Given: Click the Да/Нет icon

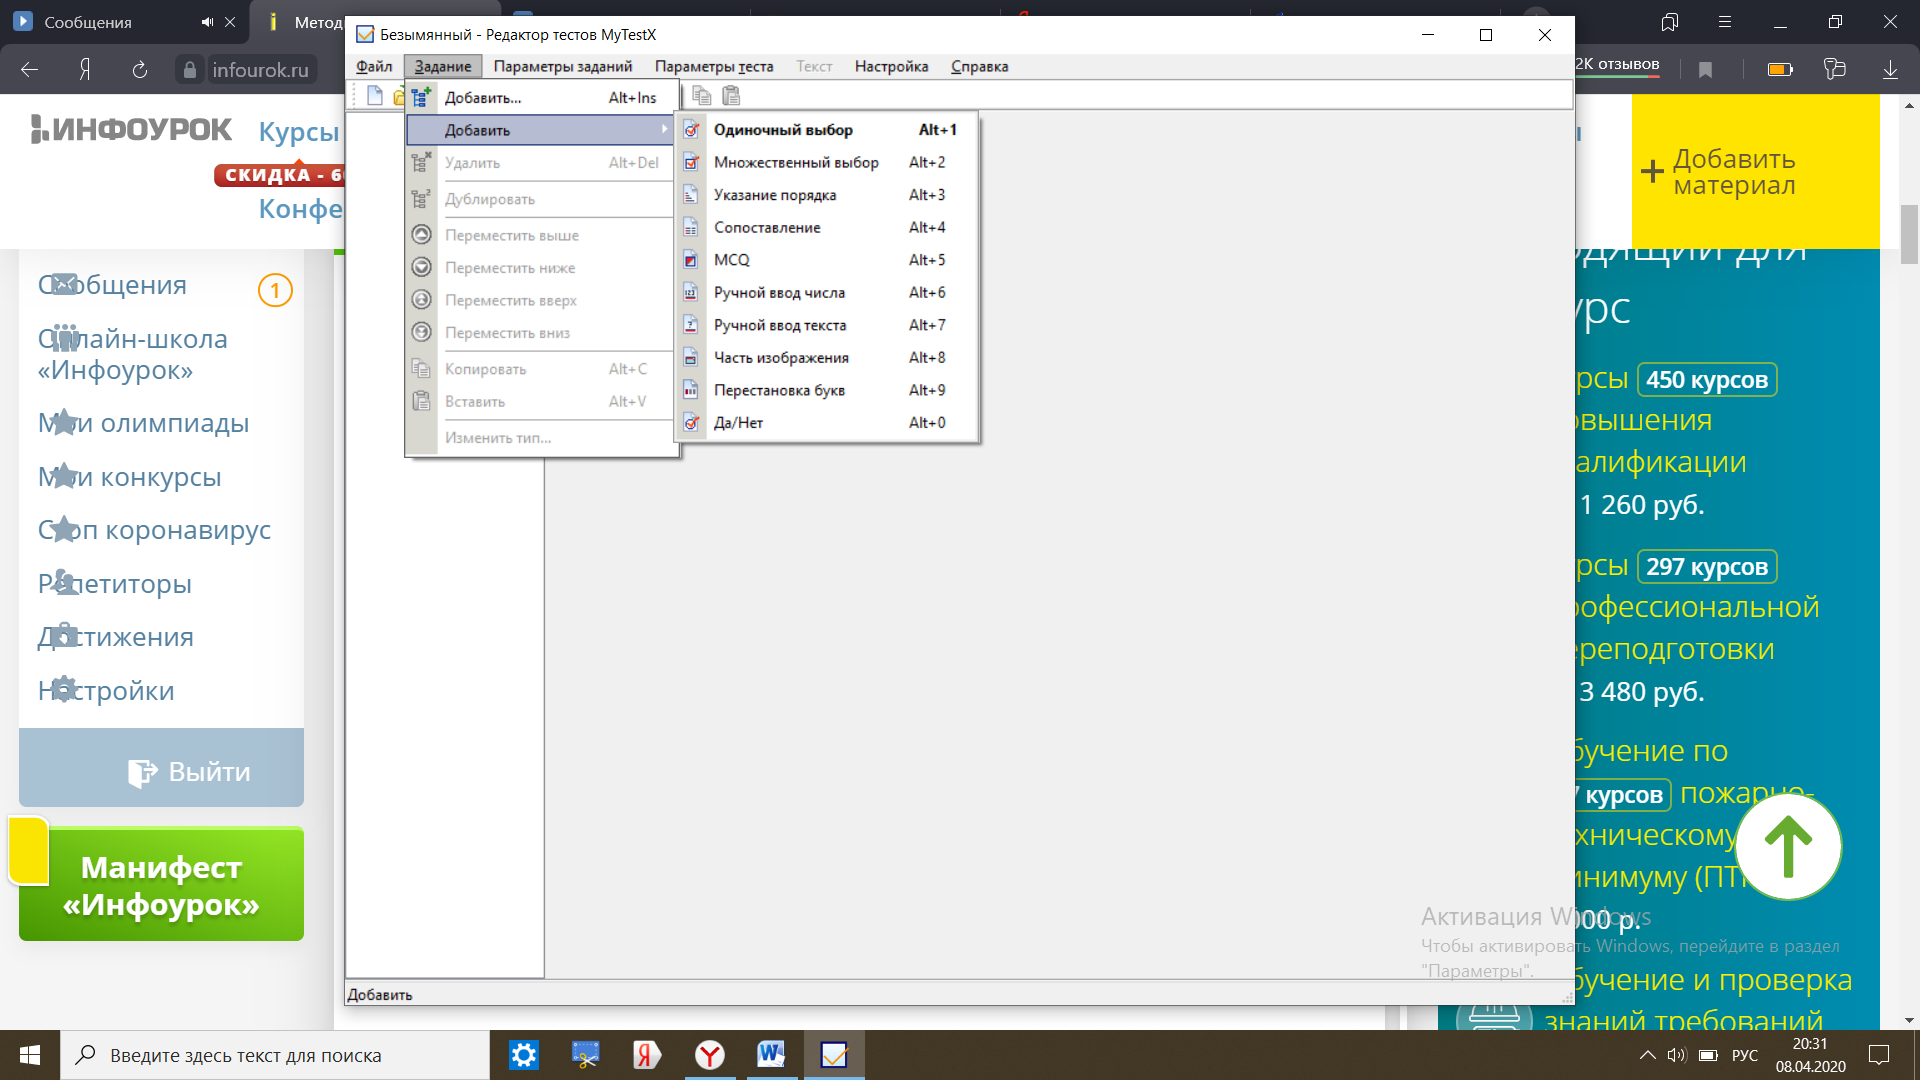Looking at the screenshot, I should tap(691, 422).
